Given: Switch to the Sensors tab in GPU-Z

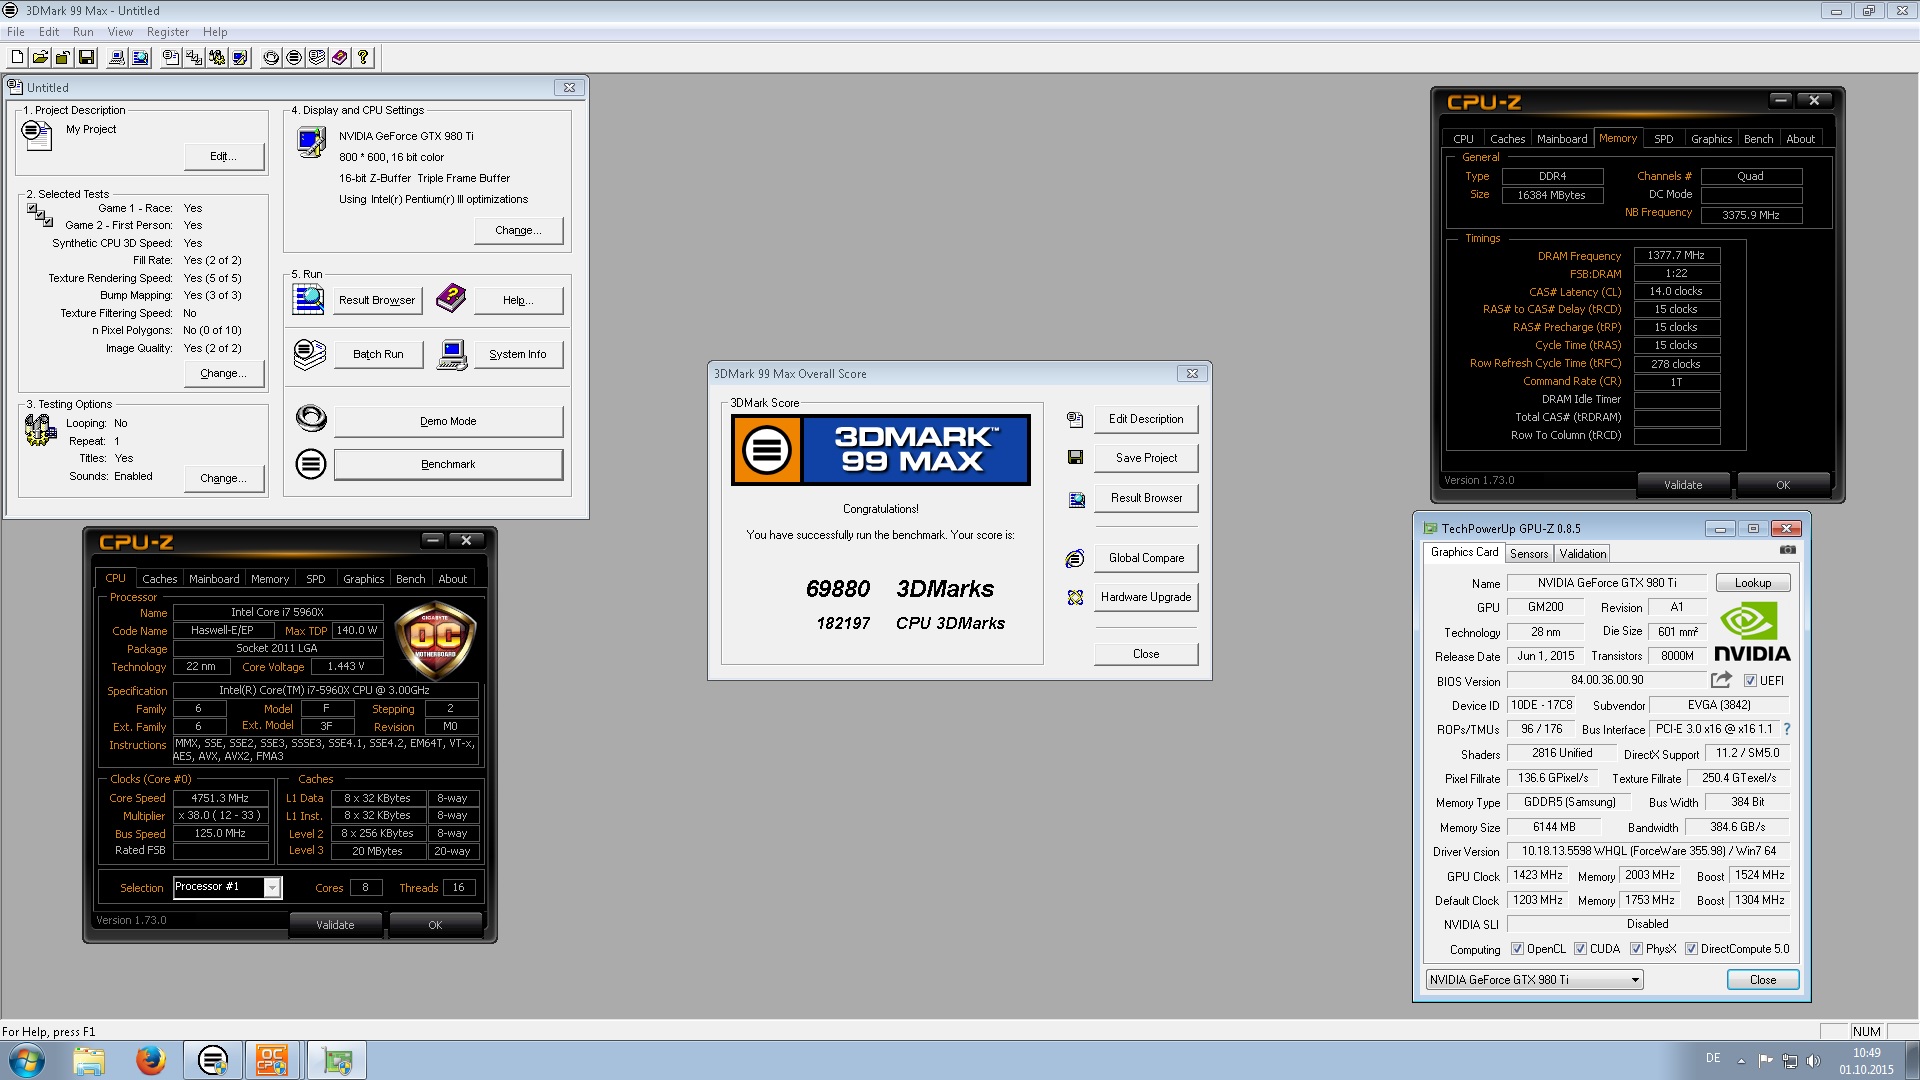Looking at the screenshot, I should 1529,553.
